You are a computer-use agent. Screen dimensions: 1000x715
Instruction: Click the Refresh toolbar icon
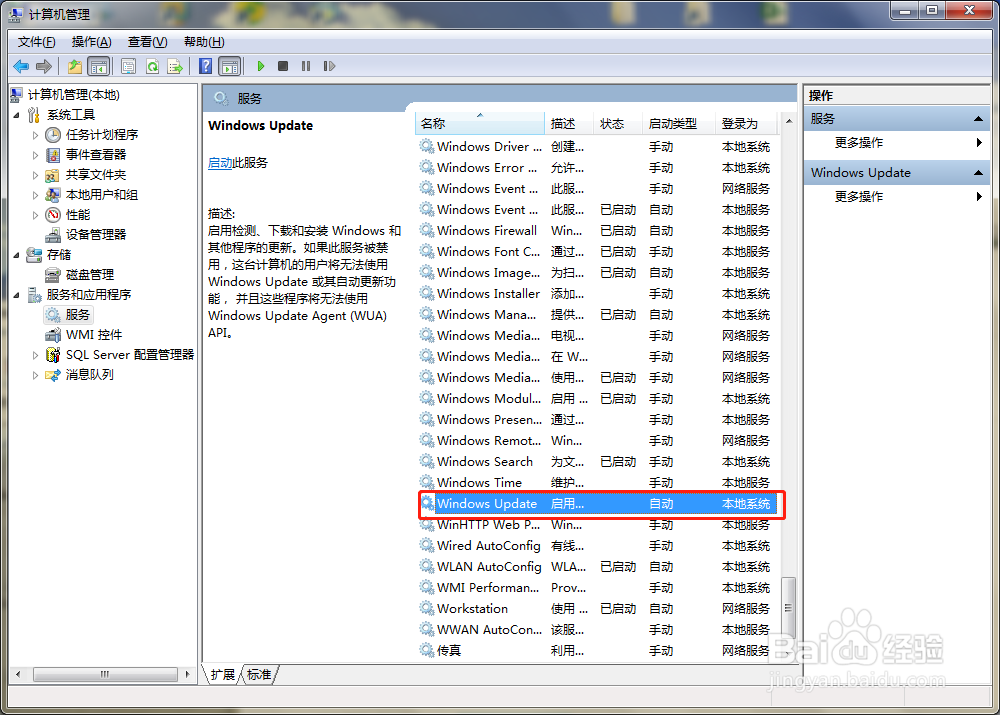[x=152, y=66]
